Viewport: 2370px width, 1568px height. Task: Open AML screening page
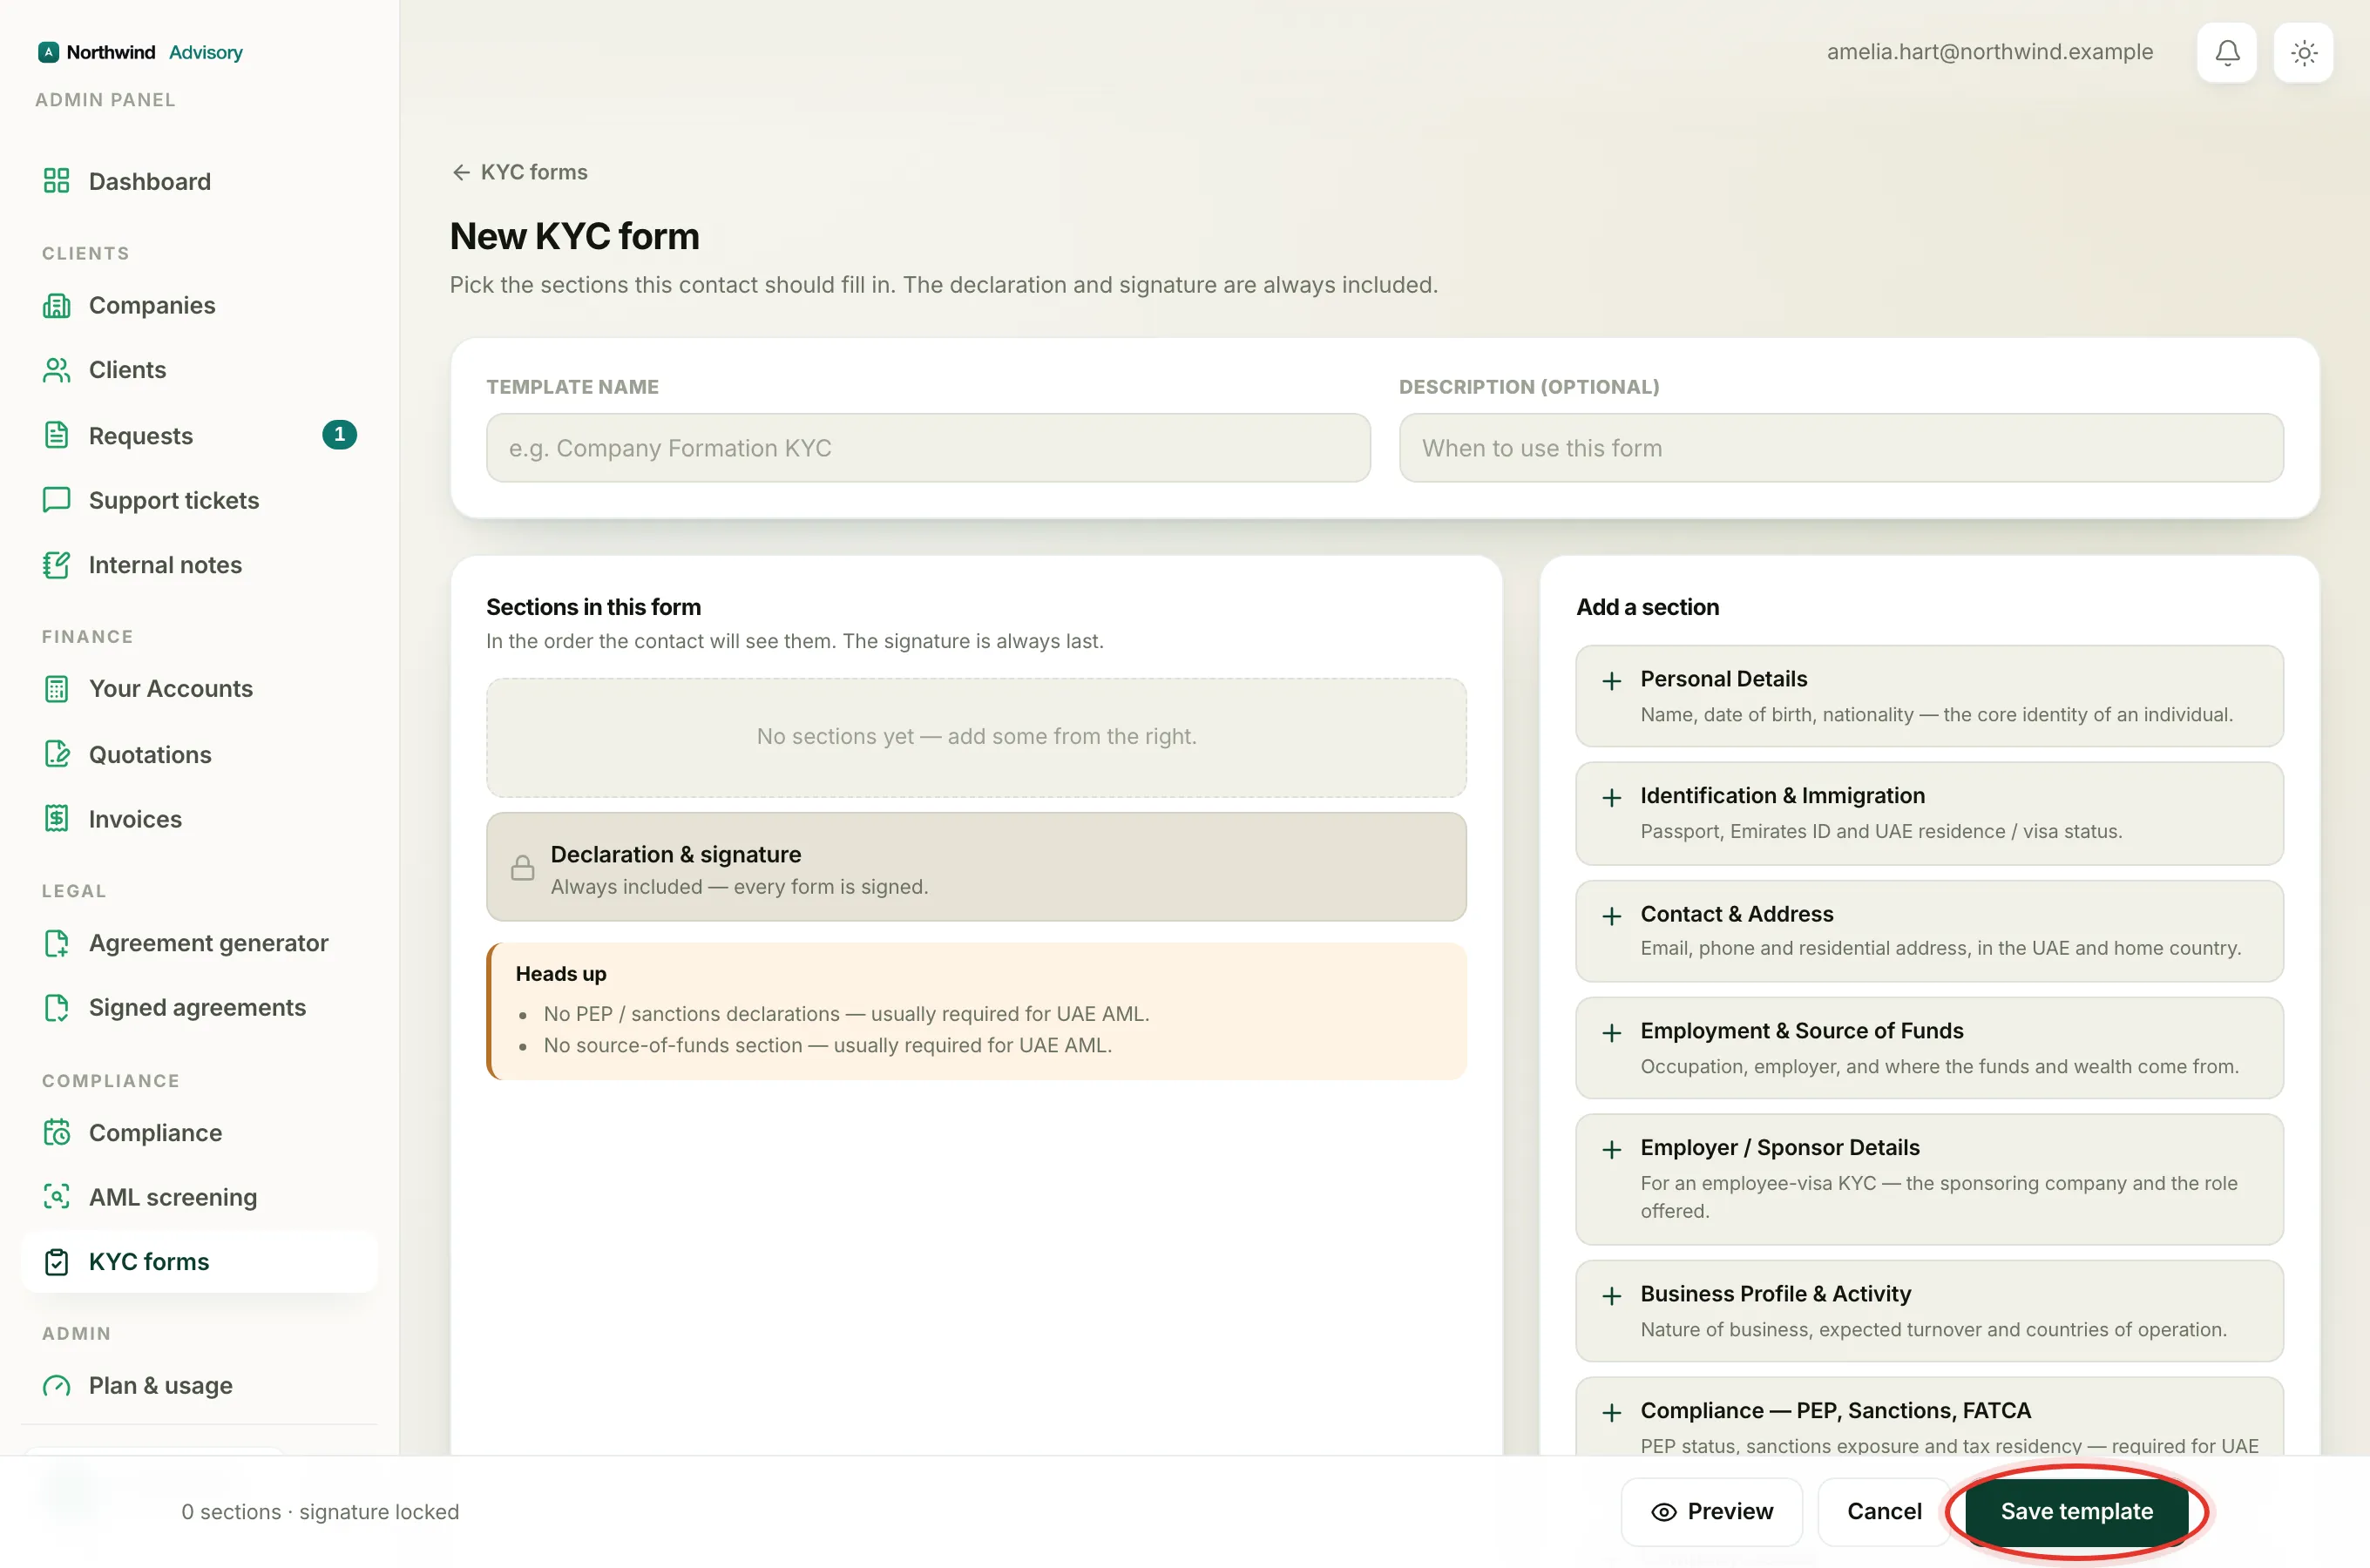[199, 1196]
